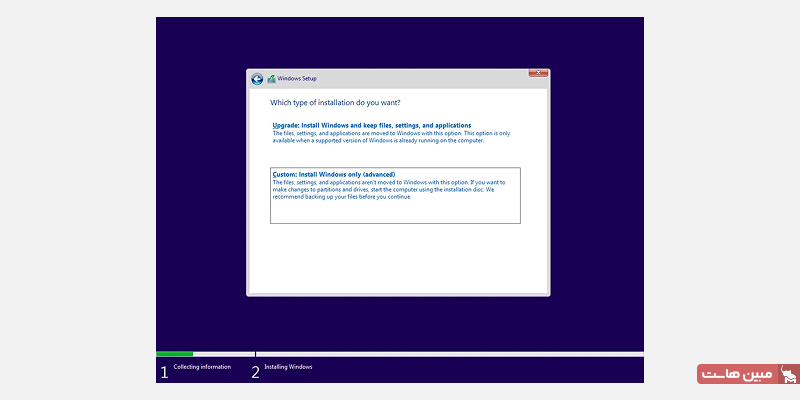The height and width of the screenshot is (400, 800).
Task: Click the Windows Setup title icon
Action: 271,79
